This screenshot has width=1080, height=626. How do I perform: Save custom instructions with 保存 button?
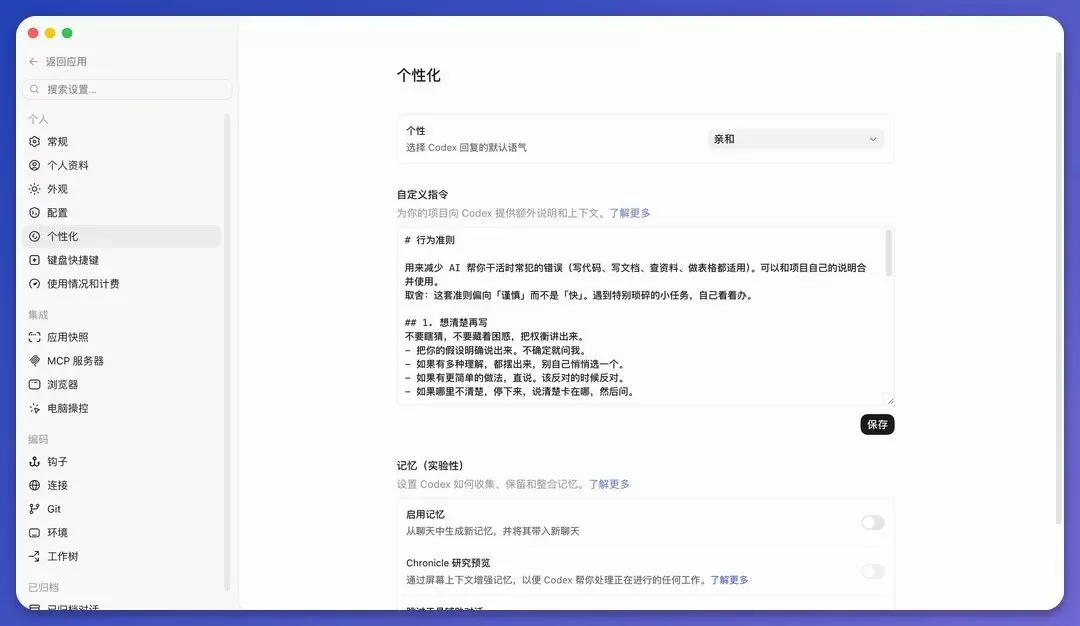pyautogui.click(x=877, y=424)
